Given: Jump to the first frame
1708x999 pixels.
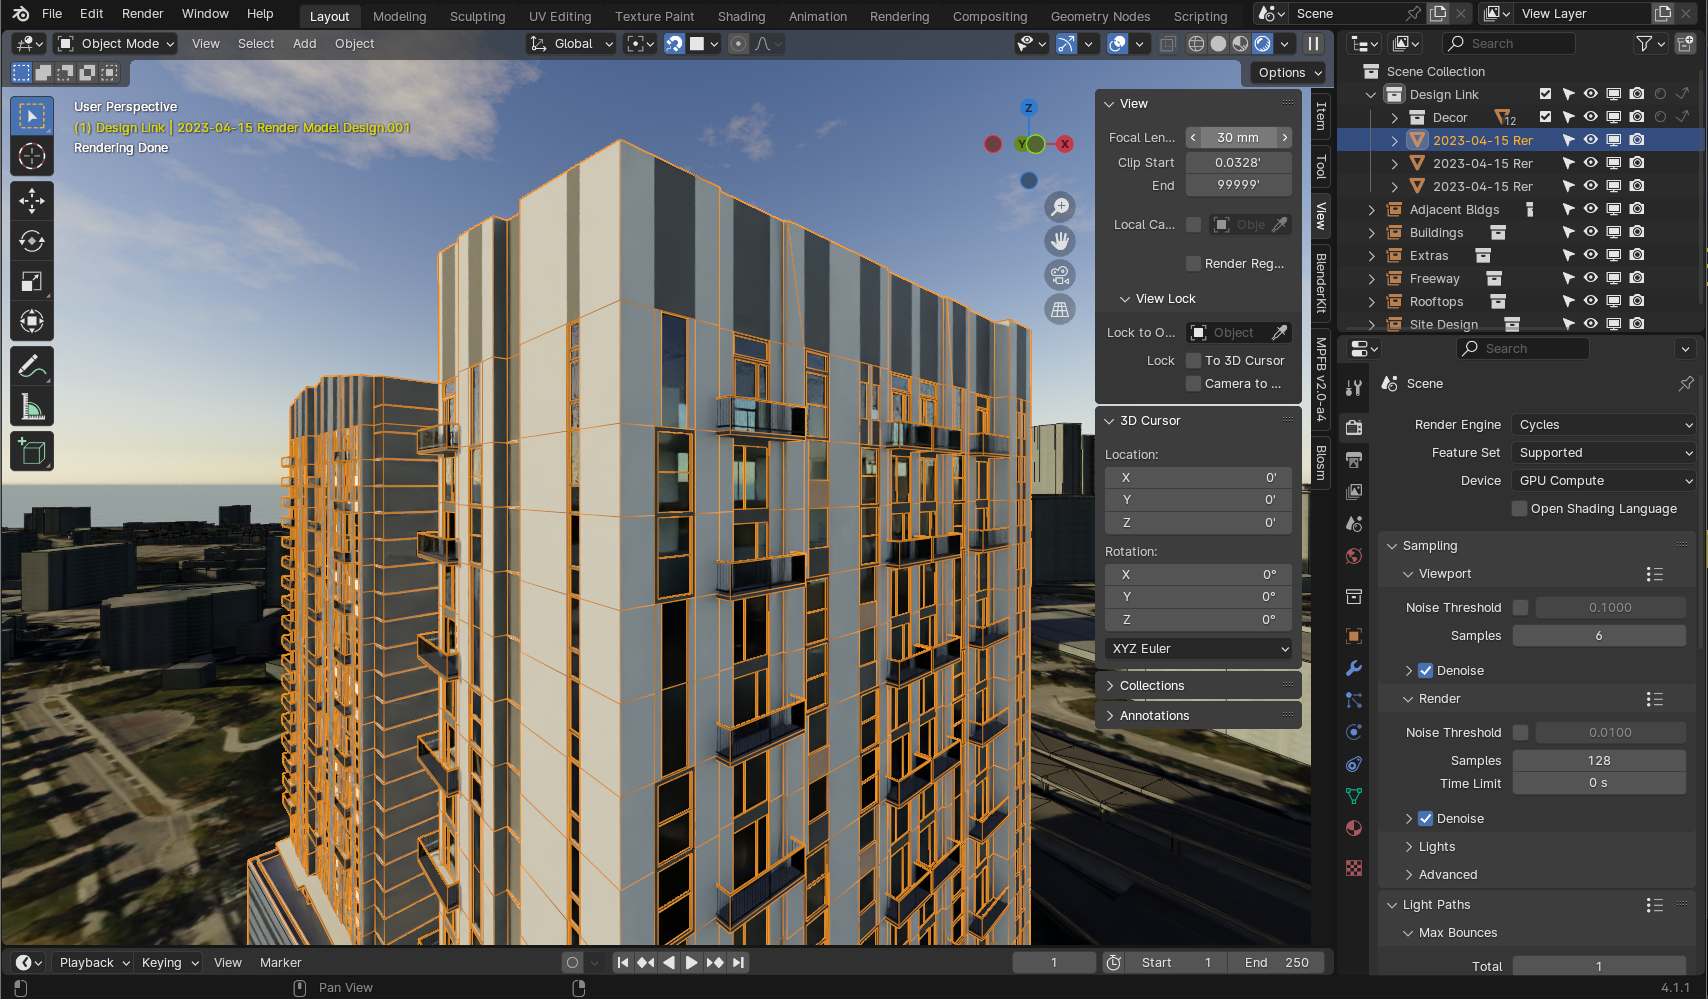Looking at the screenshot, I should click(x=622, y=963).
